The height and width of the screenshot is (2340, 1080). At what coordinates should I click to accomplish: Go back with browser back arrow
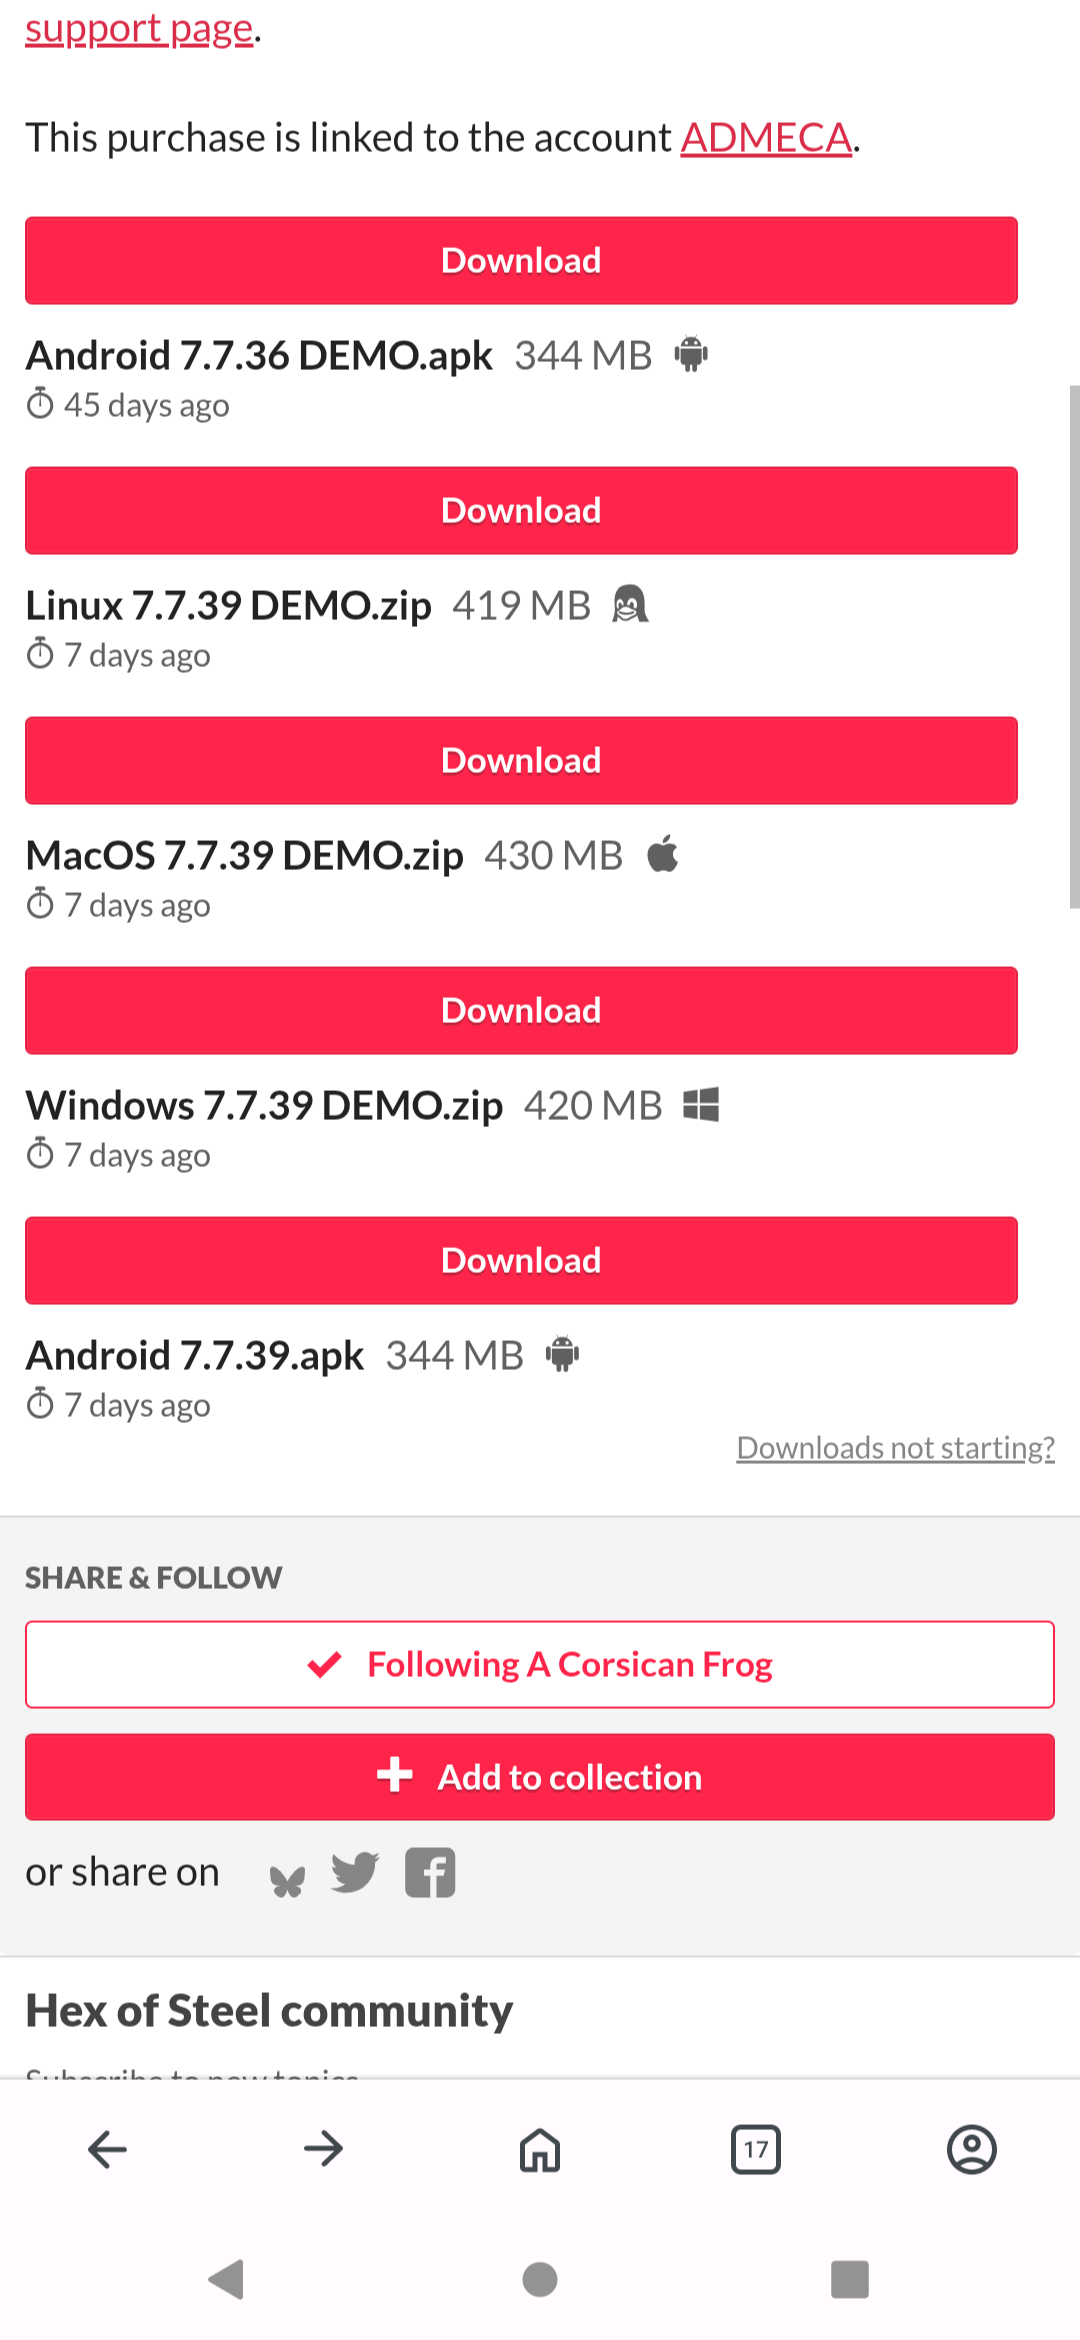coord(108,2149)
